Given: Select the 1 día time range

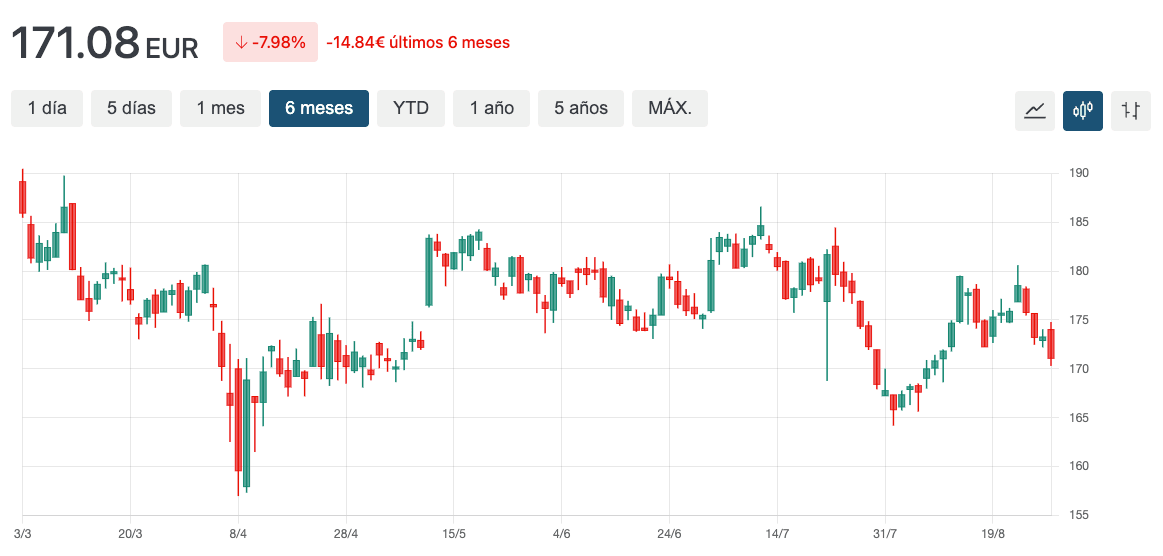Looking at the screenshot, I should [47, 108].
